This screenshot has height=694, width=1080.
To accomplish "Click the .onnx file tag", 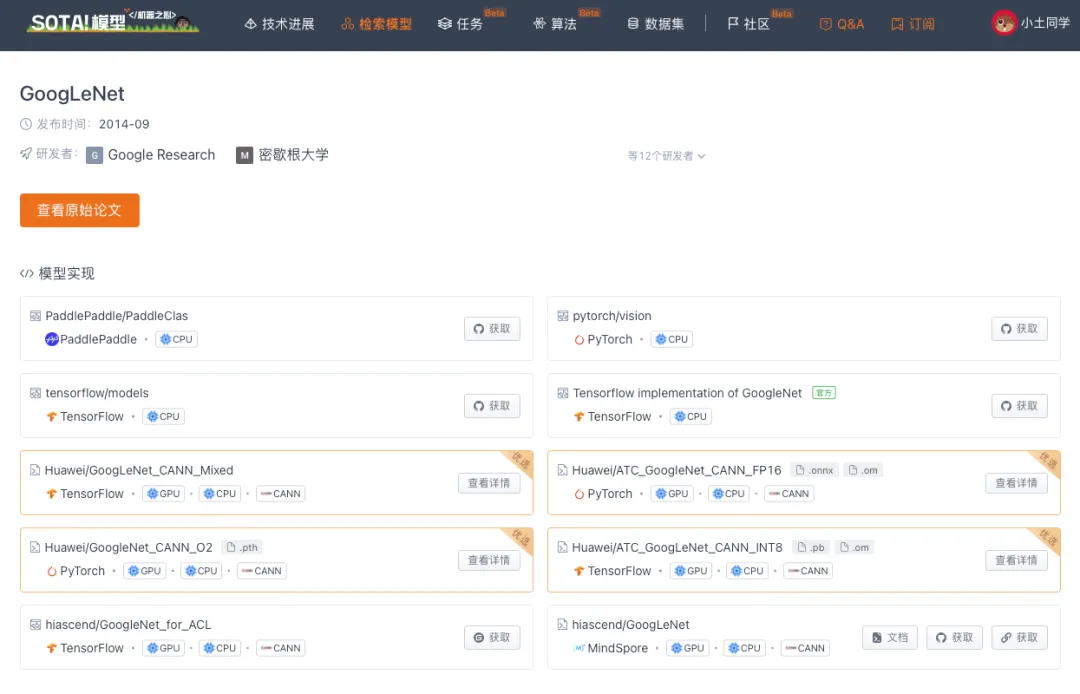I will click(814, 470).
